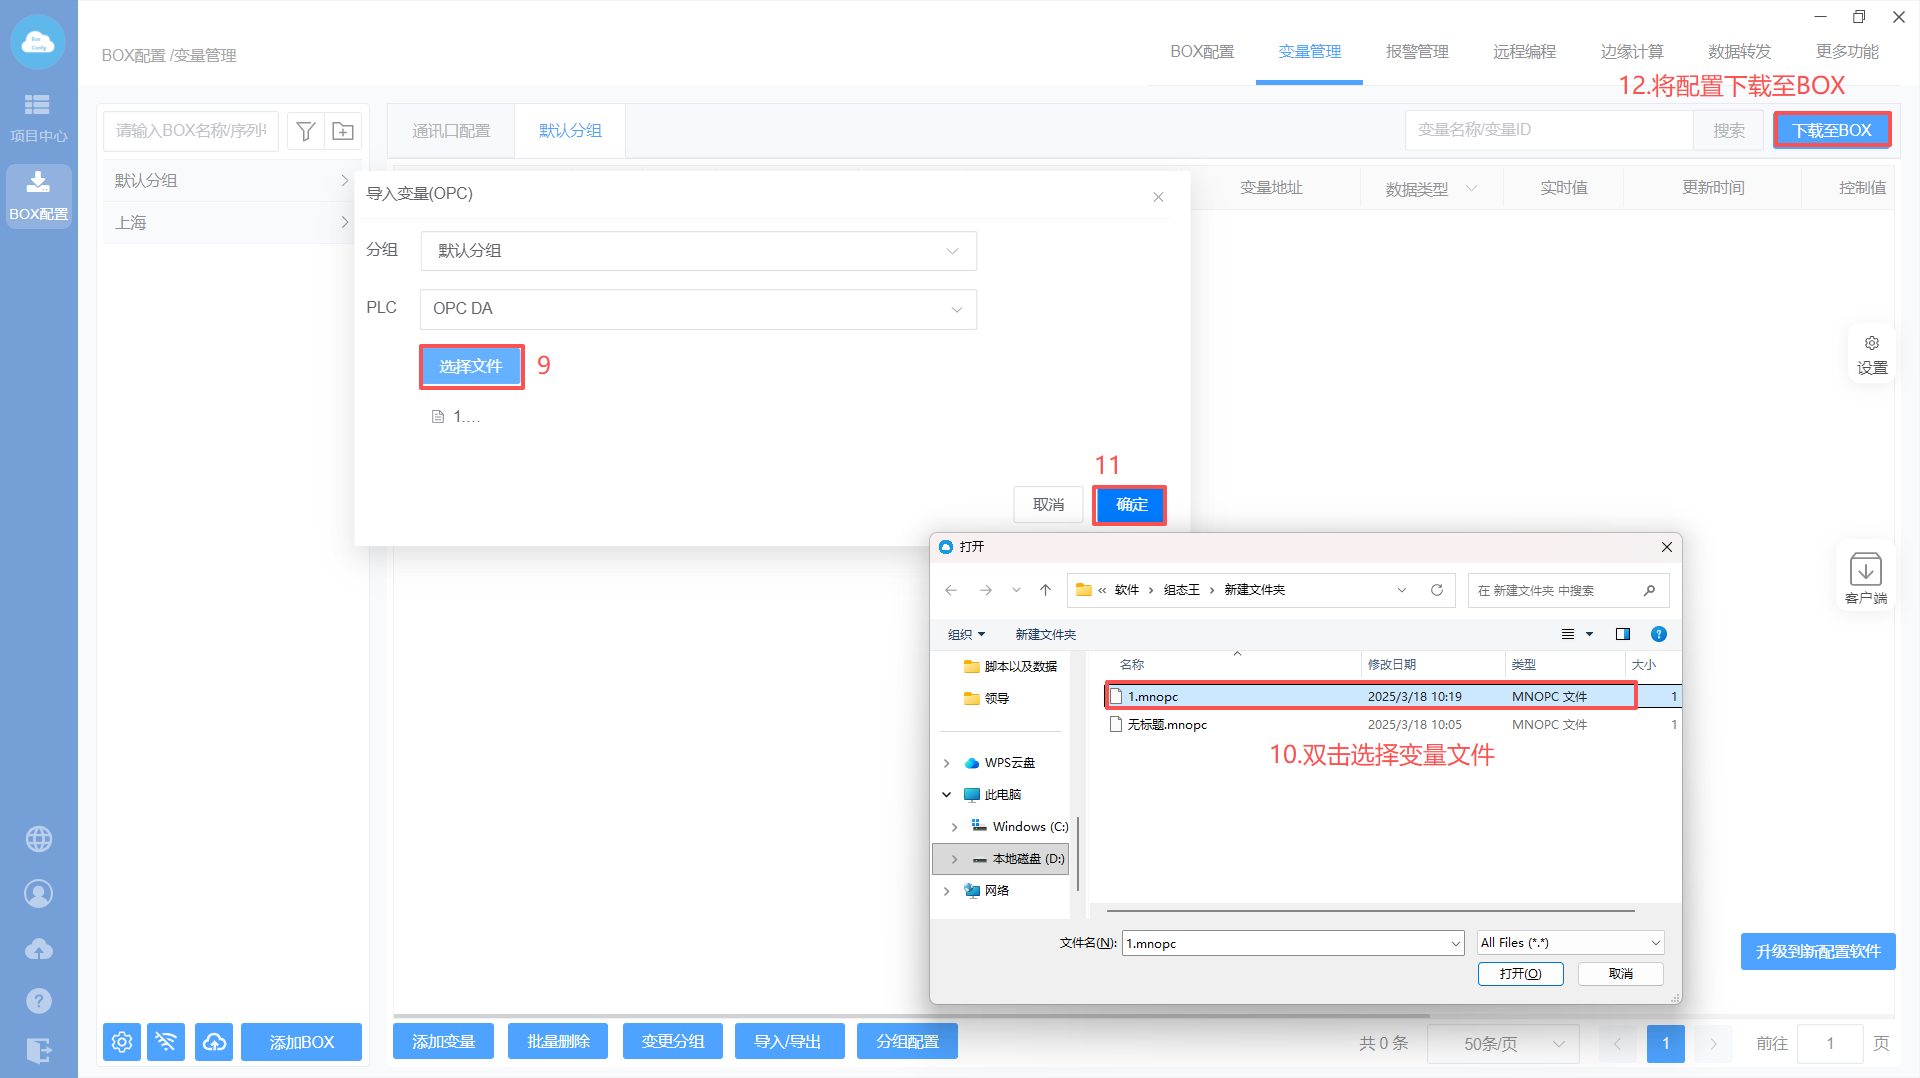Refresh the file dialog folder view
Image resolution: width=1920 pixels, height=1078 pixels.
pos(1437,590)
